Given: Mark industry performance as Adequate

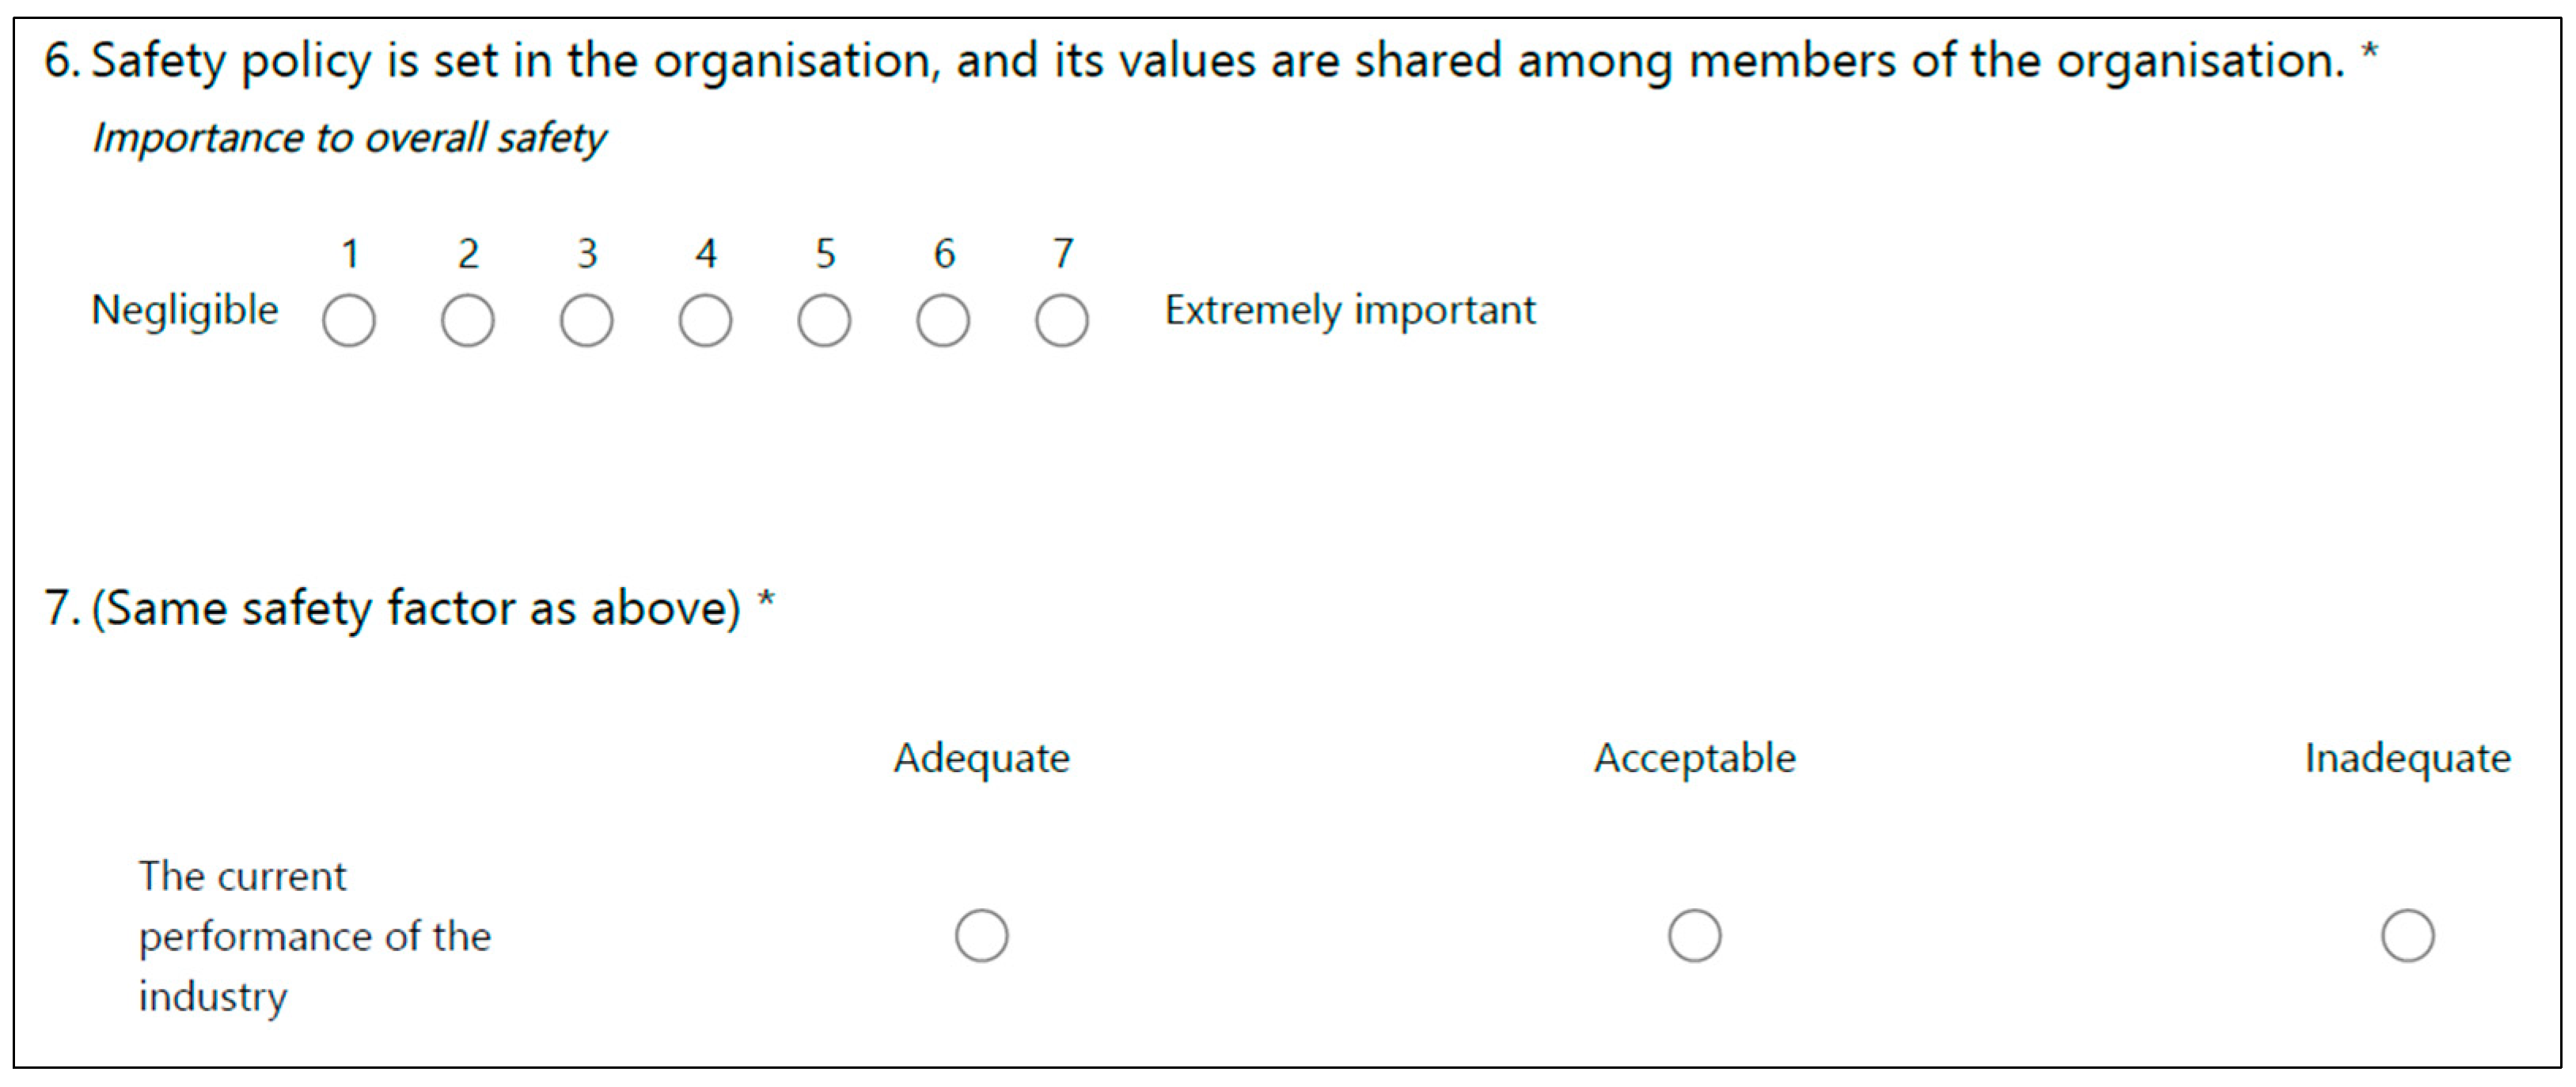Looking at the screenshot, I should (982, 935).
